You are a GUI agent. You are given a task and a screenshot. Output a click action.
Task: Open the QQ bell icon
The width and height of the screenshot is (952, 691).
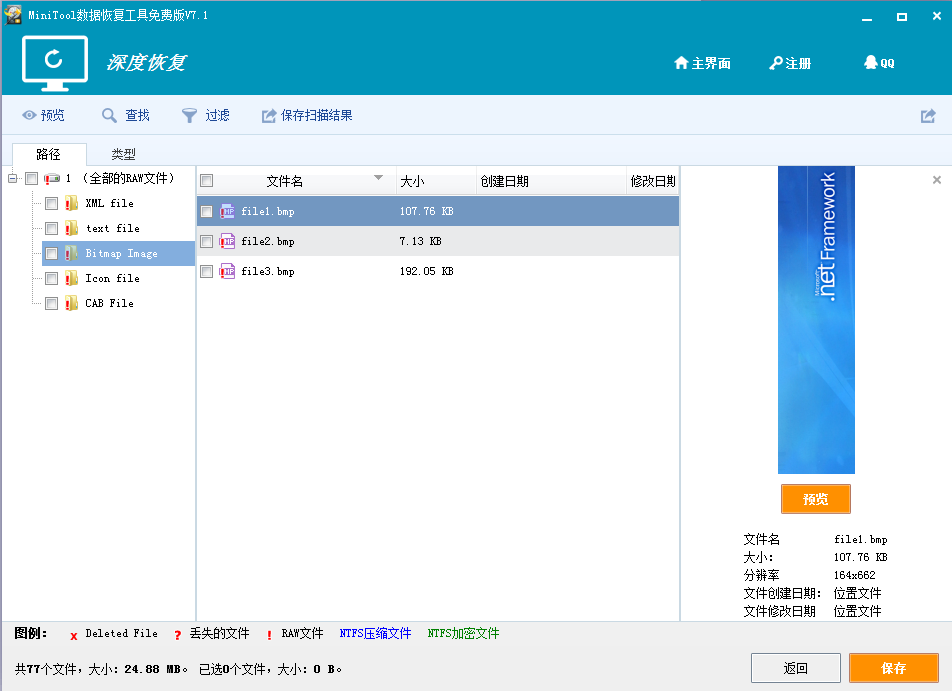[x=871, y=62]
